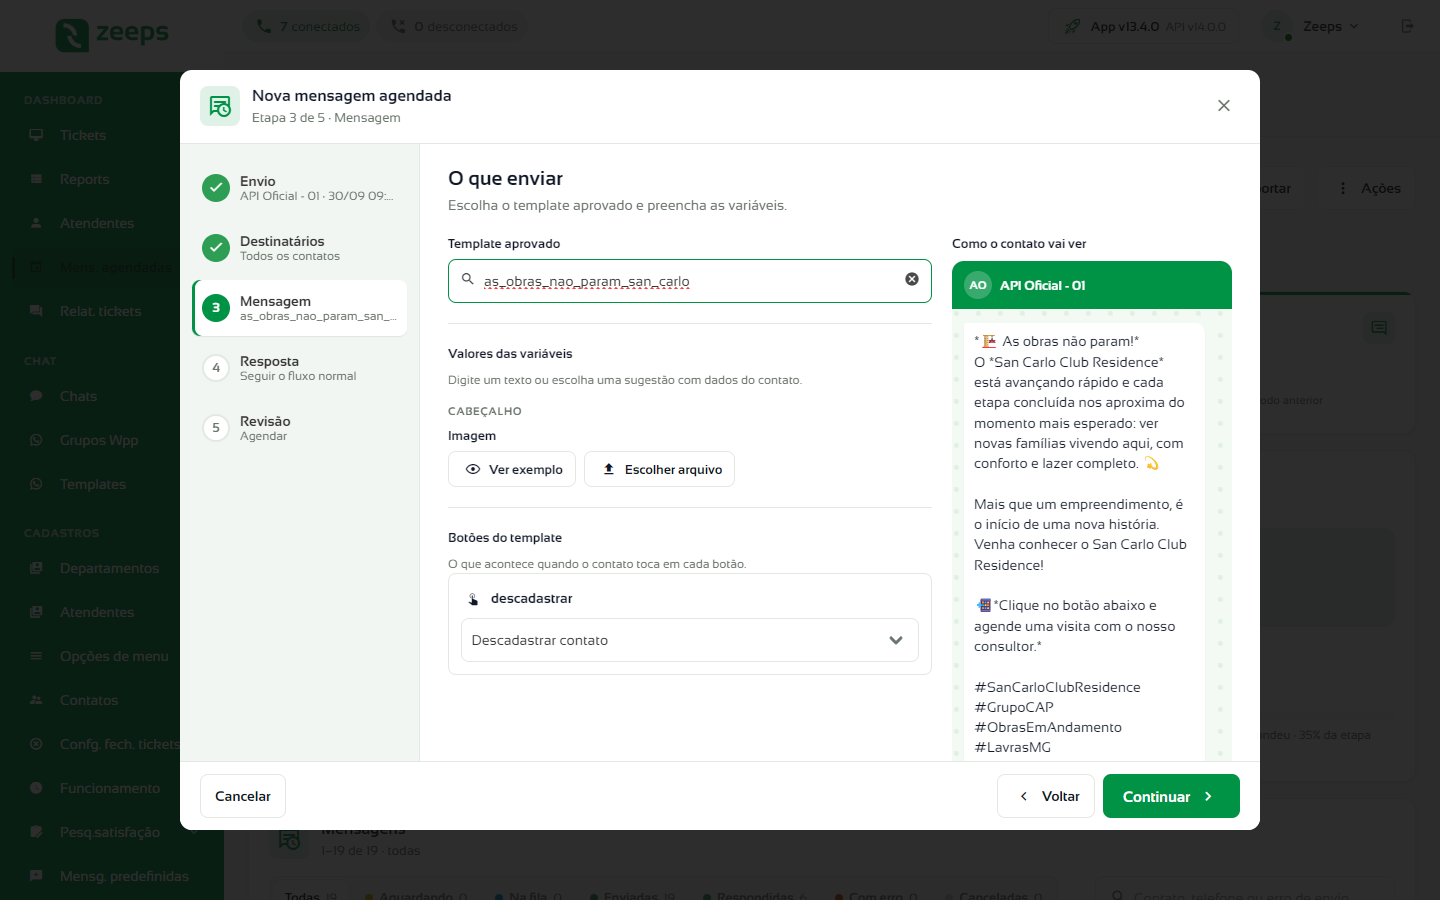1440x900 pixels.
Task: Click the search magnifier in template field
Action: point(467,280)
